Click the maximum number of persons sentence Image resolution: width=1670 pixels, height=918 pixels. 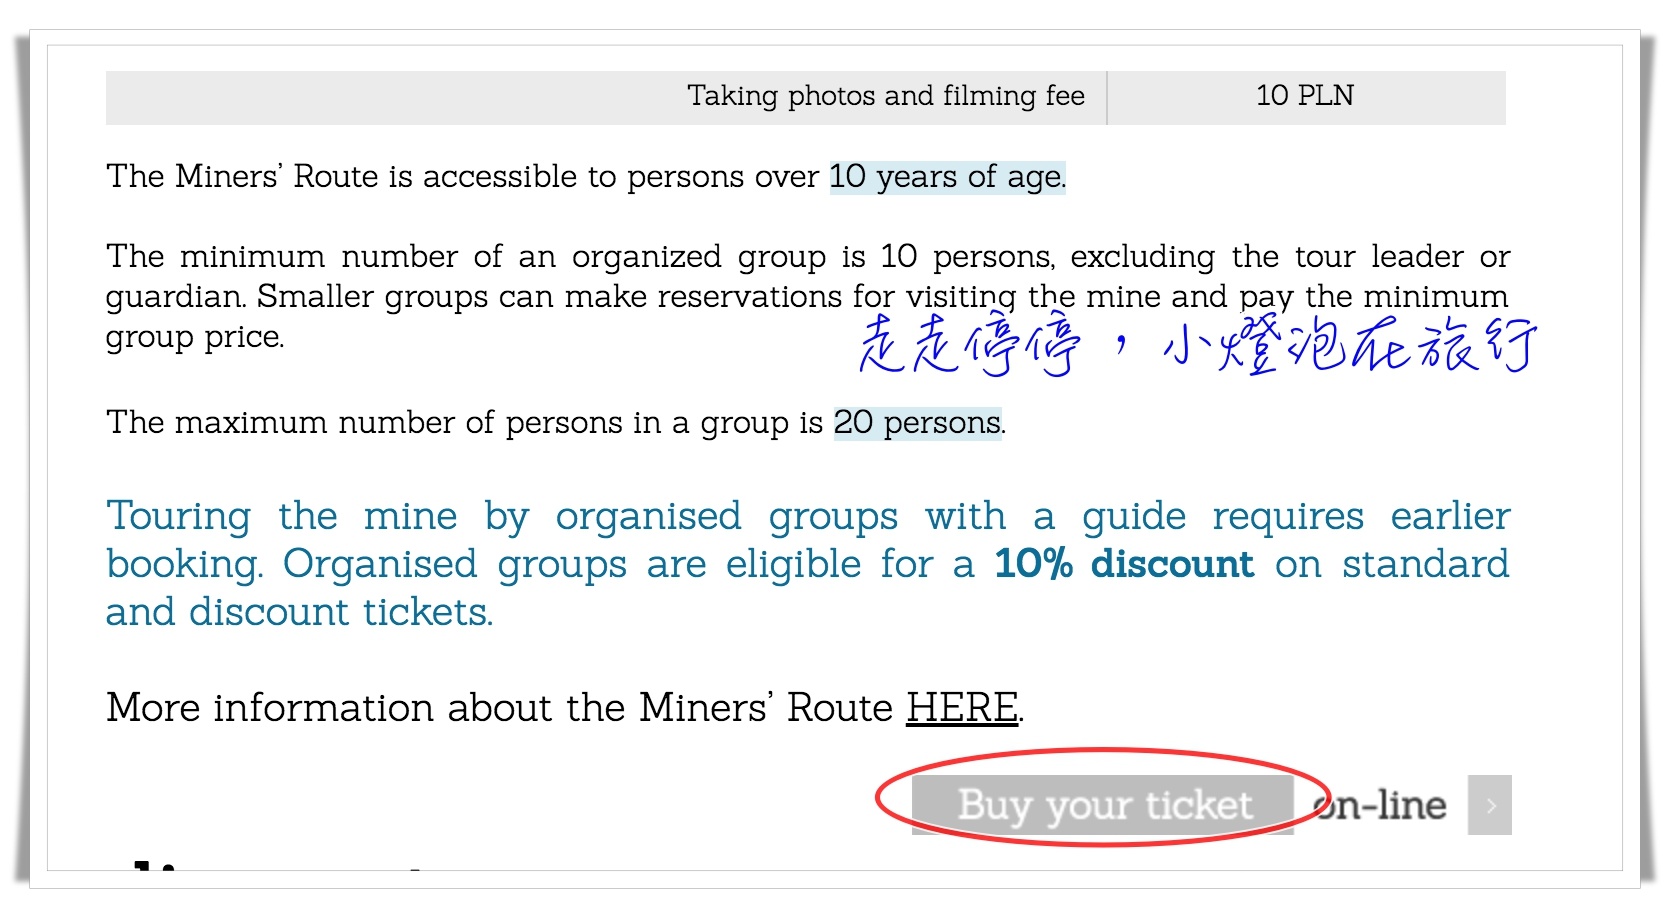click(556, 423)
